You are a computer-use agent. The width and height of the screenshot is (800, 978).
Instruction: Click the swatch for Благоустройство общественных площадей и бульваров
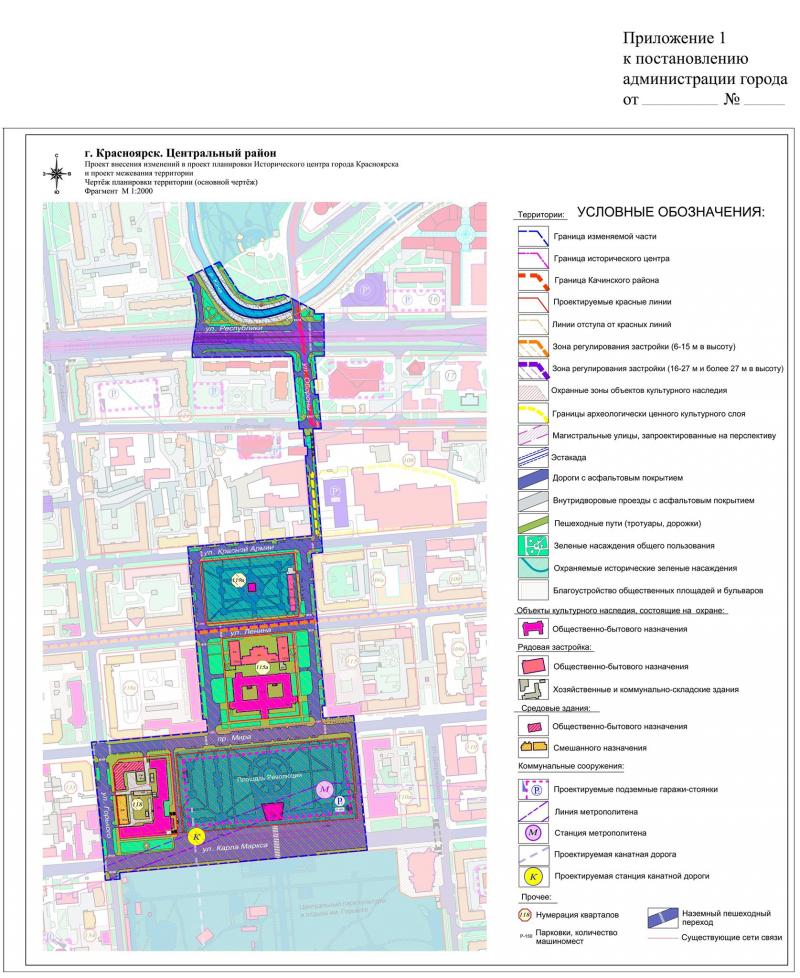(x=534, y=590)
